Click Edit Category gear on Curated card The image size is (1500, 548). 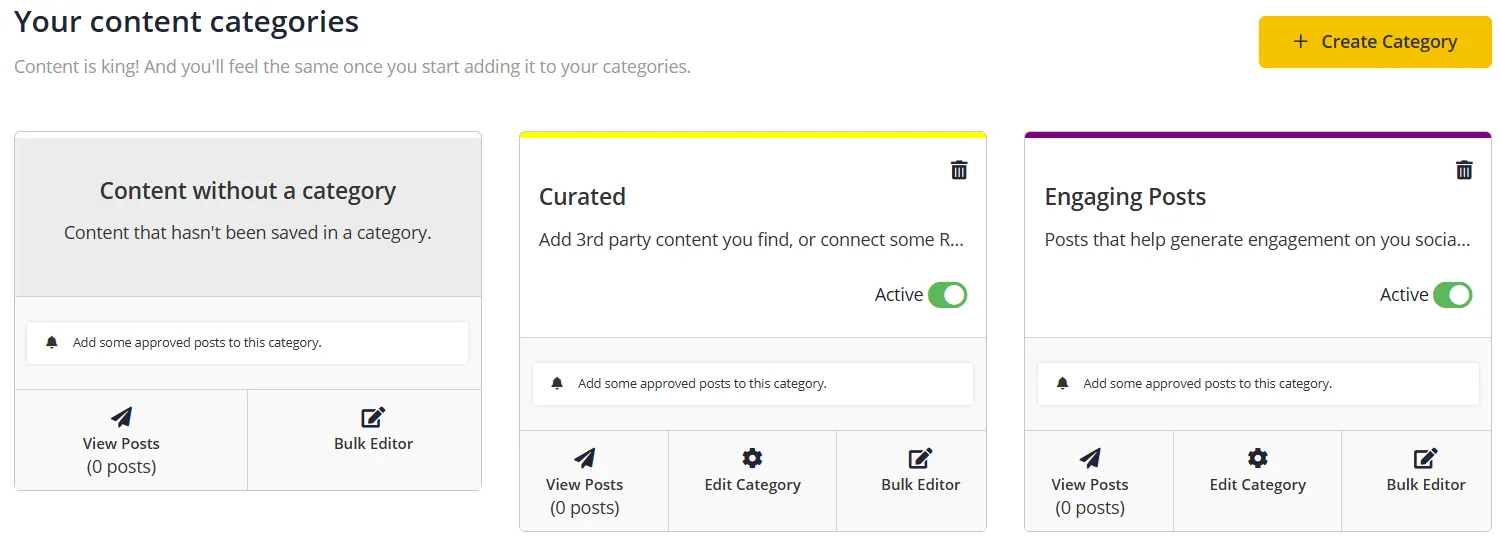click(x=752, y=459)
